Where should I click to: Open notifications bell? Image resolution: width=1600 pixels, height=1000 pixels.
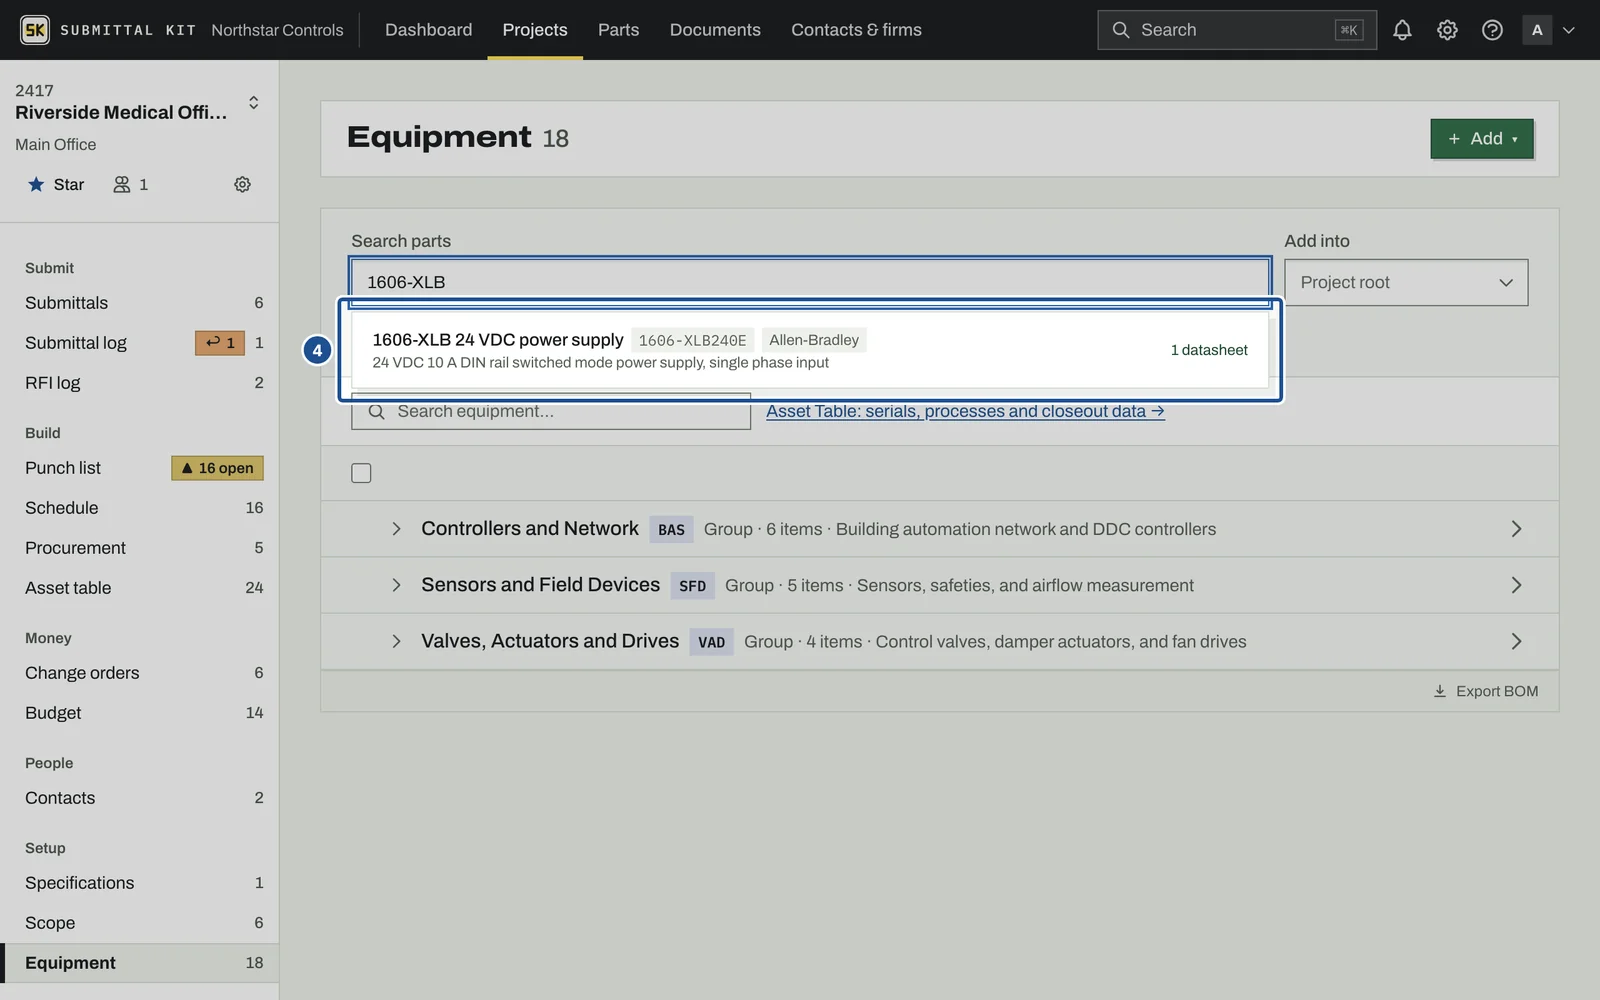point(1402,30)
